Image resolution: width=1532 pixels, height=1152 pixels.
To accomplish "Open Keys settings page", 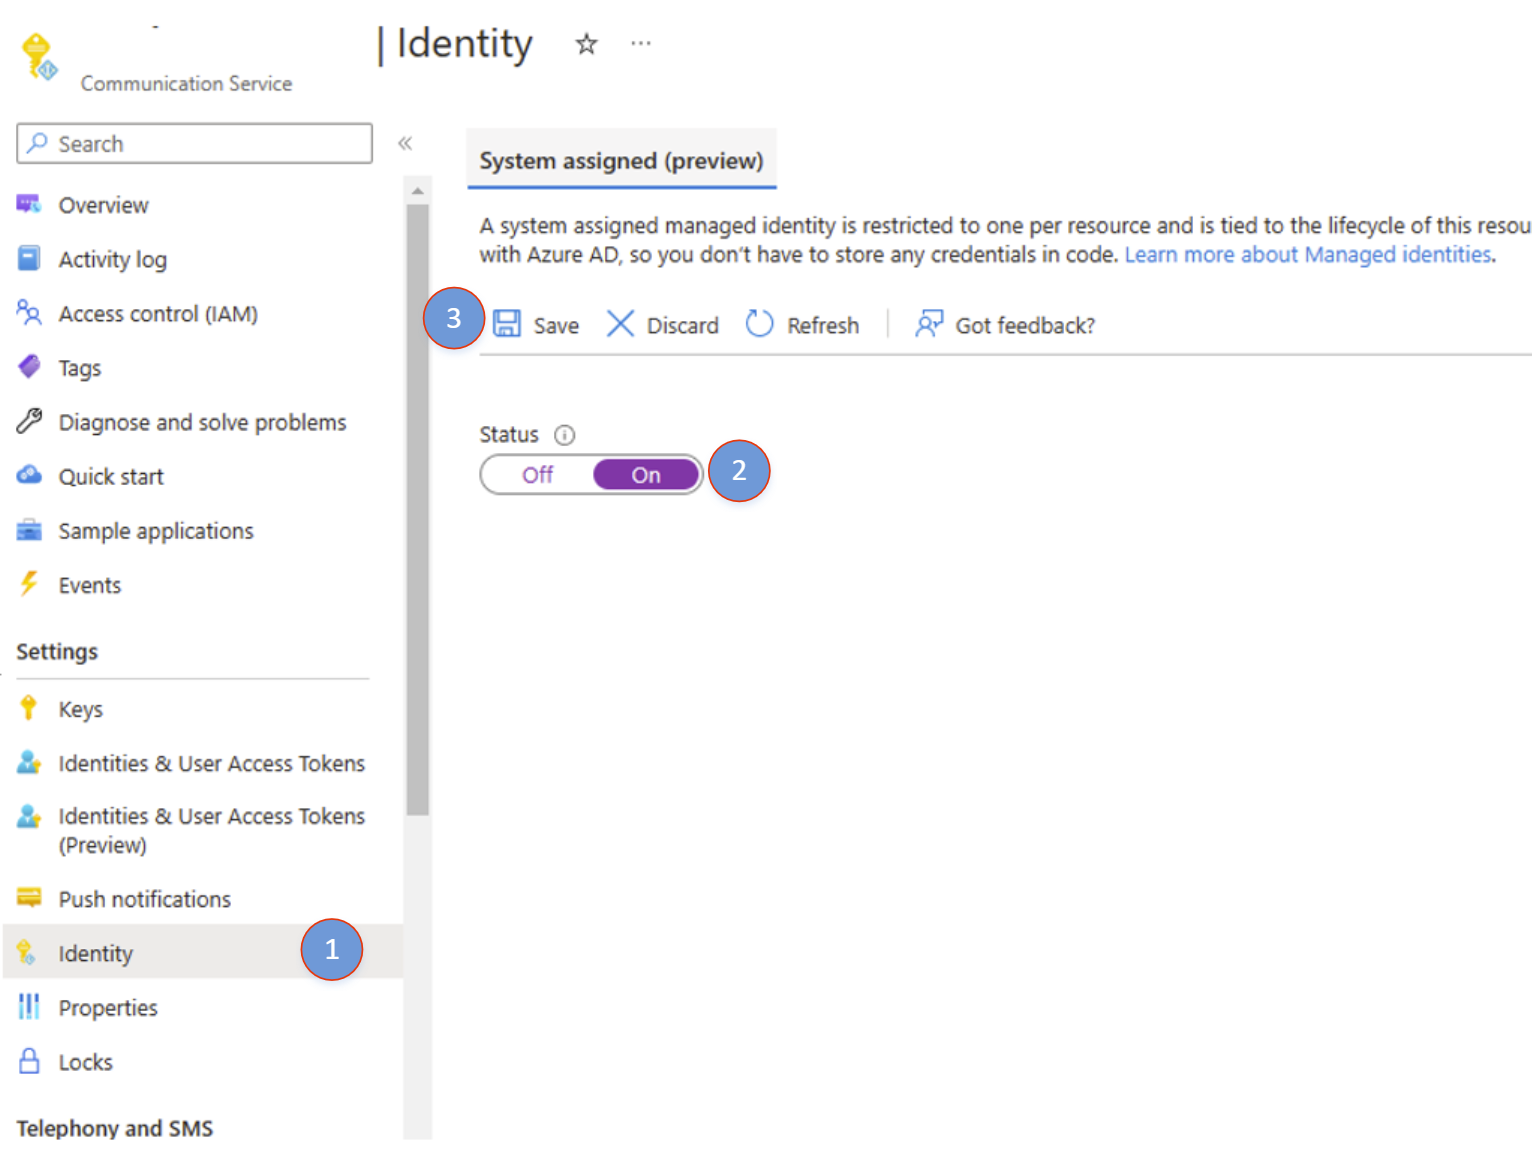I will [80, 709].
